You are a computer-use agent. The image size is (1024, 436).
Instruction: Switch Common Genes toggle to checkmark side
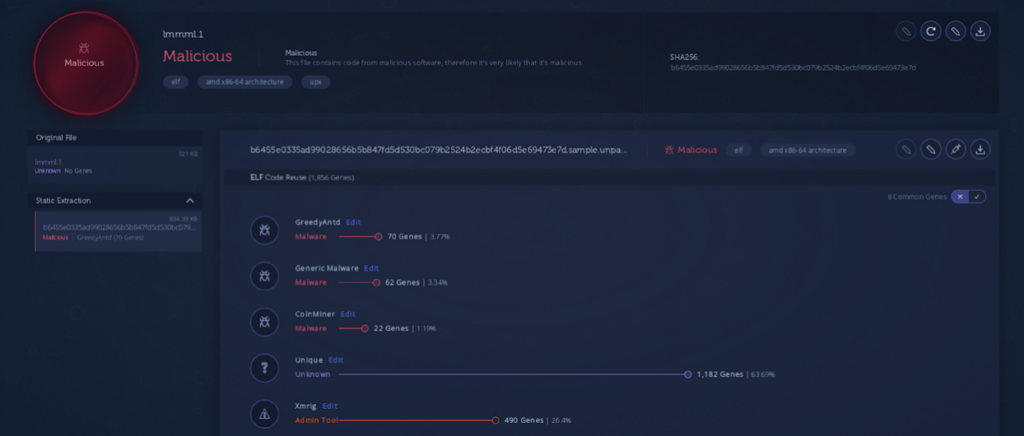tap(978, 196)
